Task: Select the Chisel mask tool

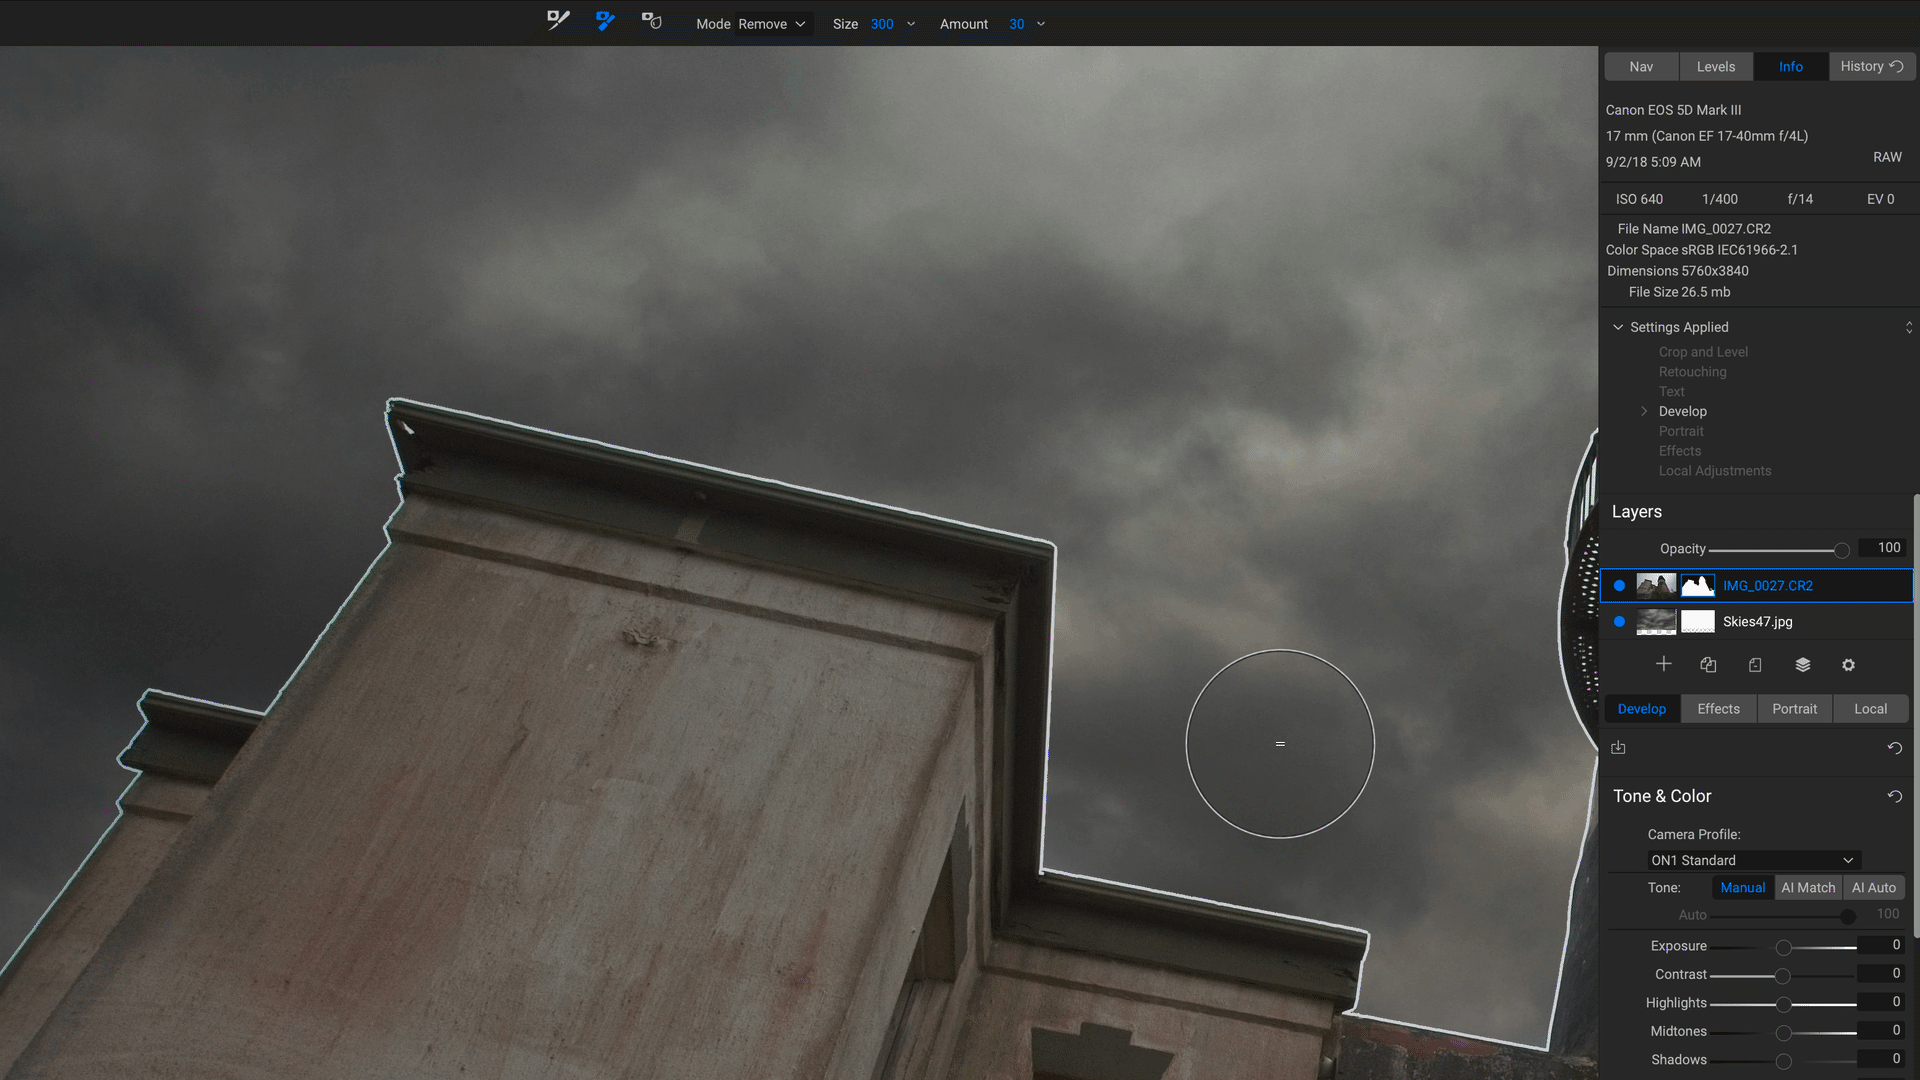Action: tap(605, 21)
